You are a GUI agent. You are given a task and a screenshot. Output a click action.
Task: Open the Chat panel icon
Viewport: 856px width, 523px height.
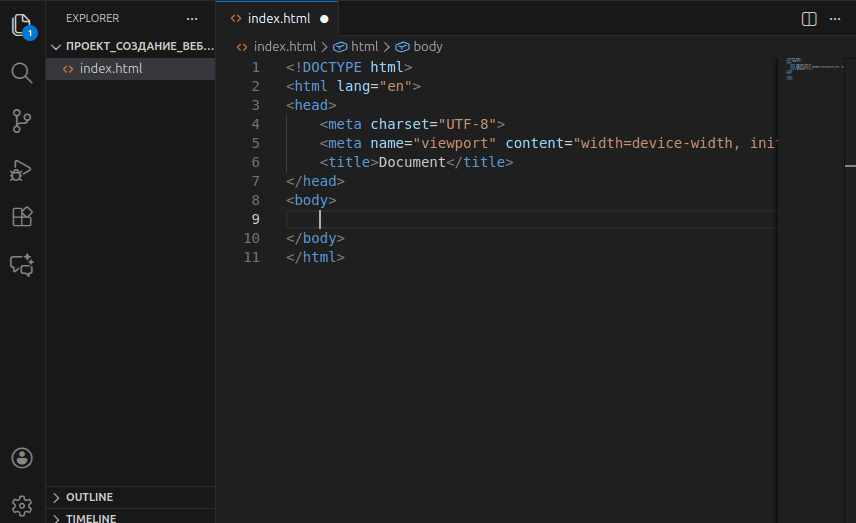coord(22,265)
